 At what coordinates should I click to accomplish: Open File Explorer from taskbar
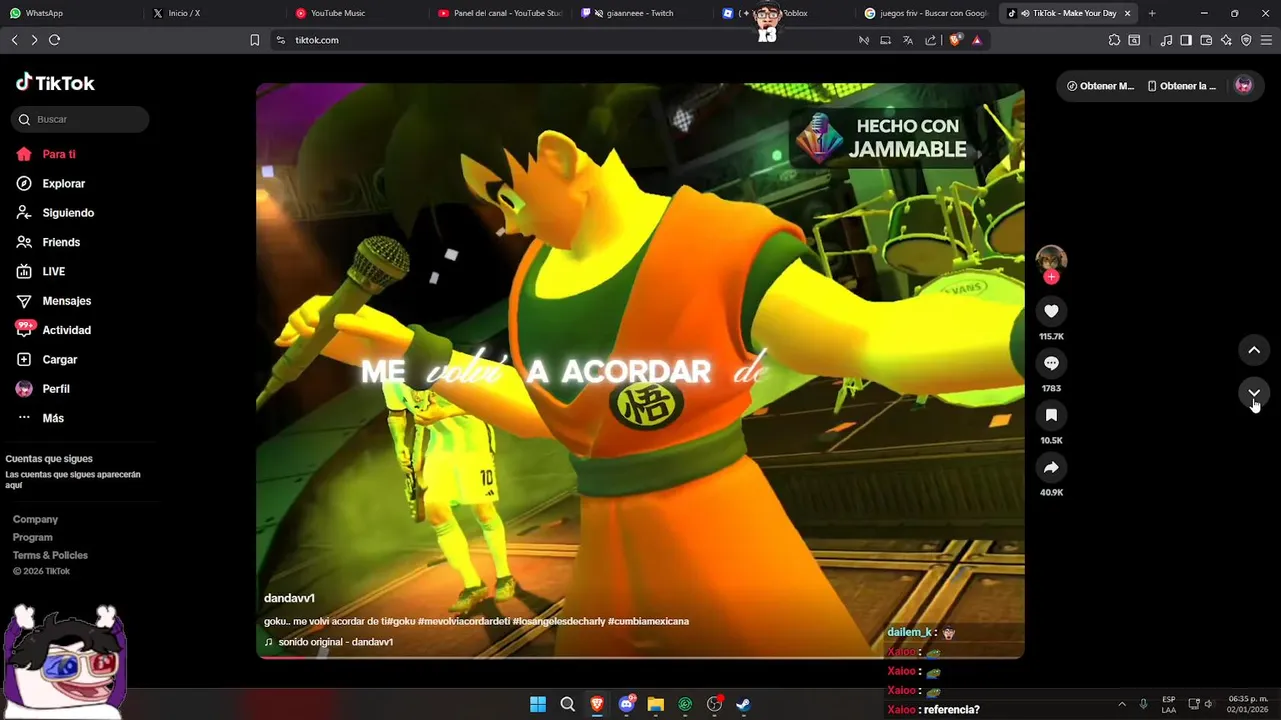[656, 704]
